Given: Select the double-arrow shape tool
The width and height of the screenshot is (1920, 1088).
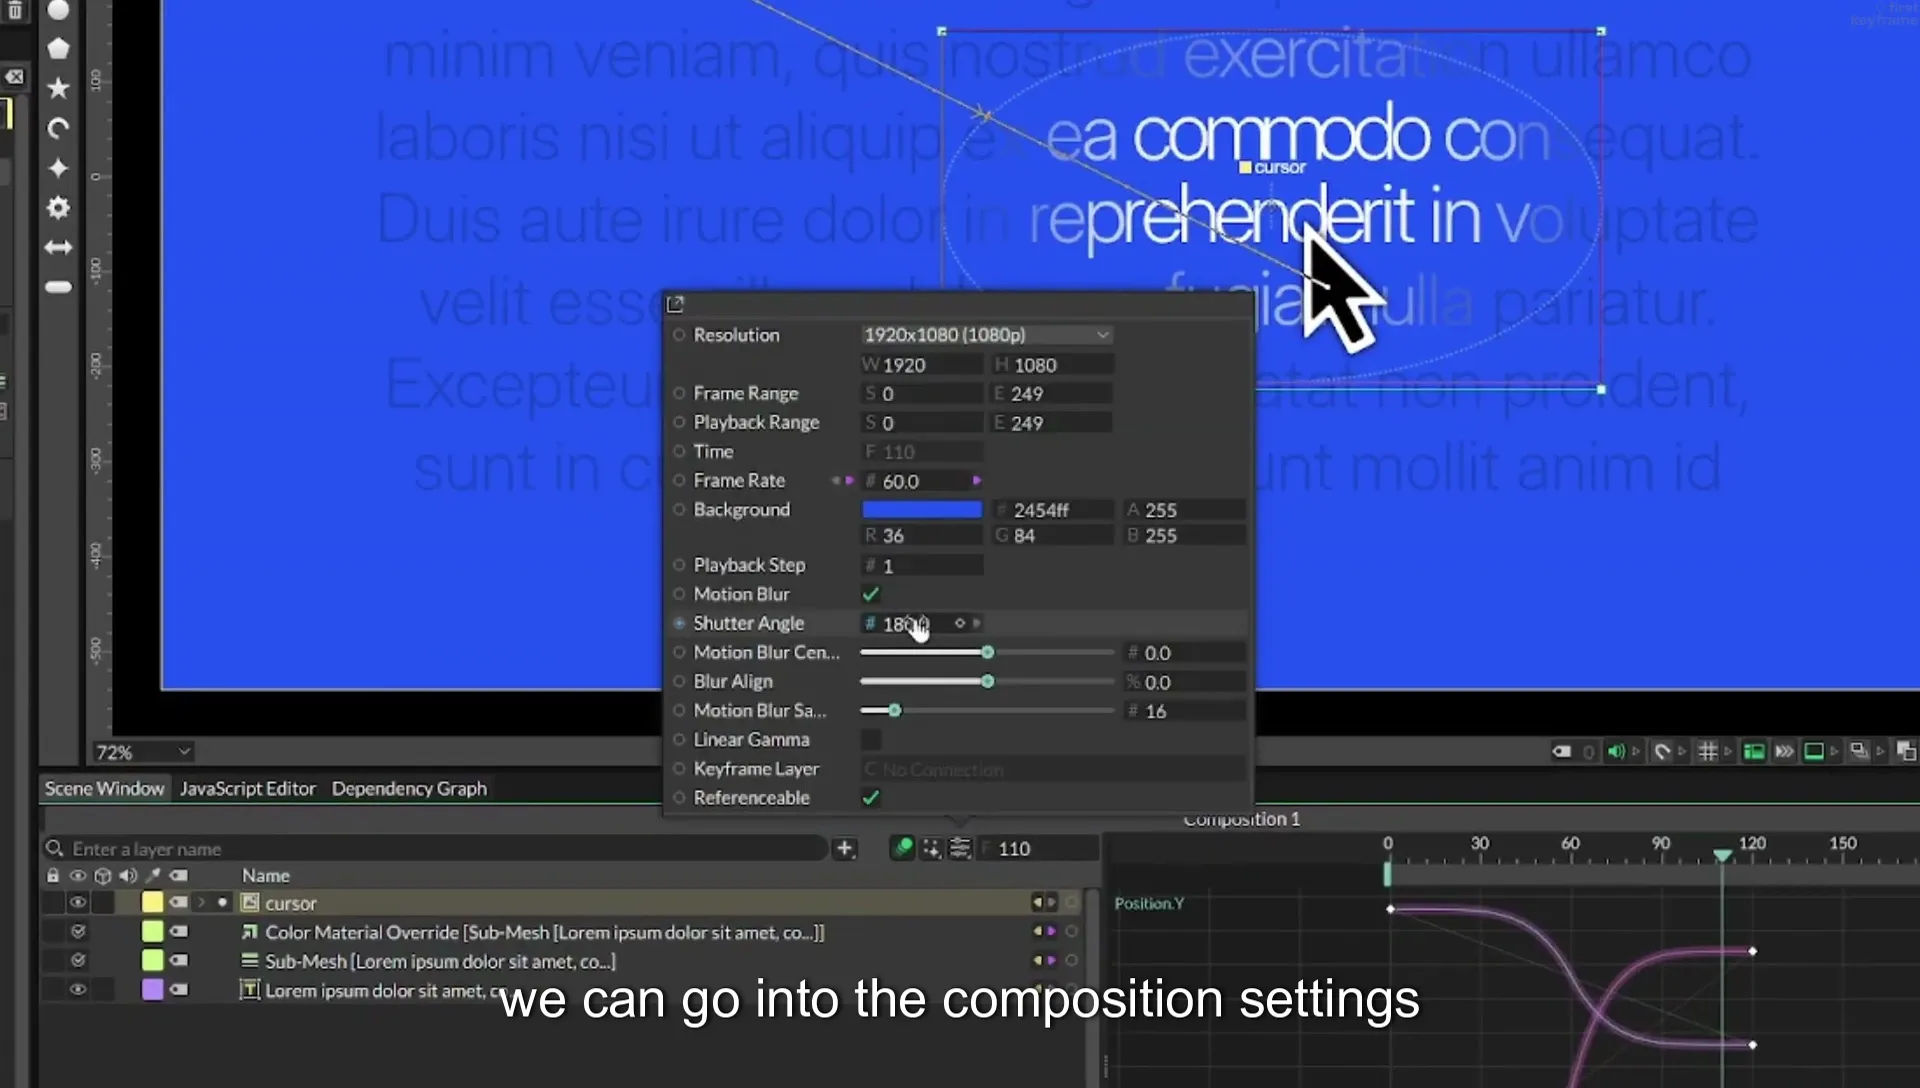Looking at the screenshot, I should [x=59, y=247].
